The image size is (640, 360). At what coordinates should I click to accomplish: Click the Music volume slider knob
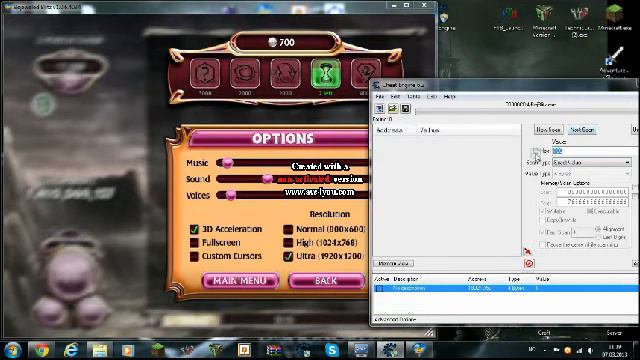click(x=227, y=163)
